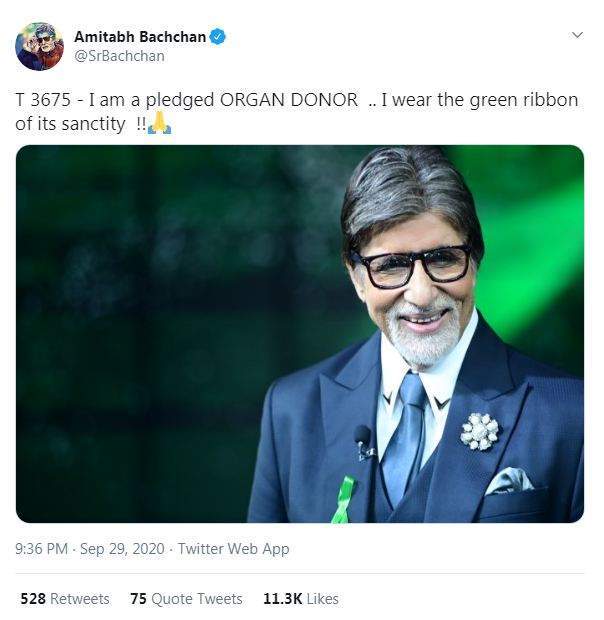Click the @SrBachchan handle

(119, 56)
